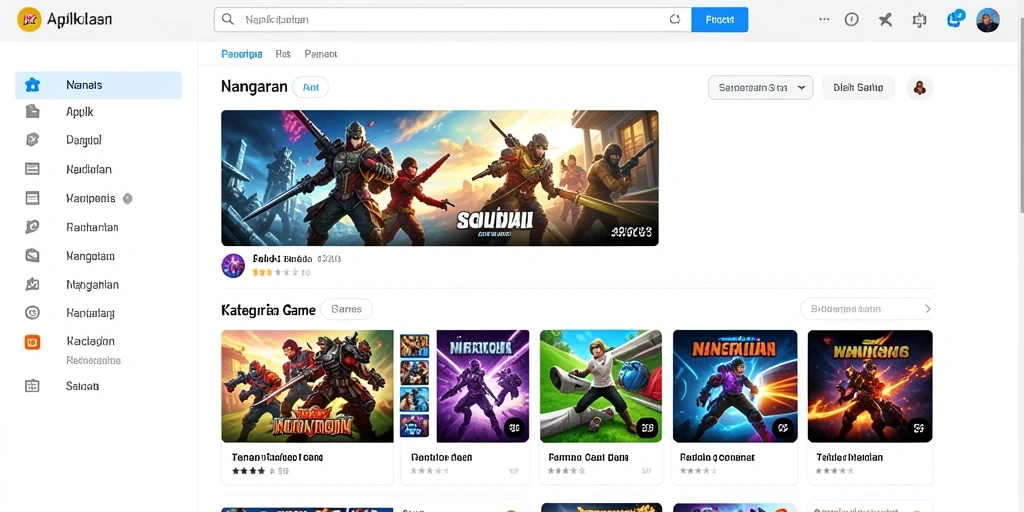Click into the search input field
This screenshot has height=512, width=1024.
pyautogui.click(x=452, y=20)
